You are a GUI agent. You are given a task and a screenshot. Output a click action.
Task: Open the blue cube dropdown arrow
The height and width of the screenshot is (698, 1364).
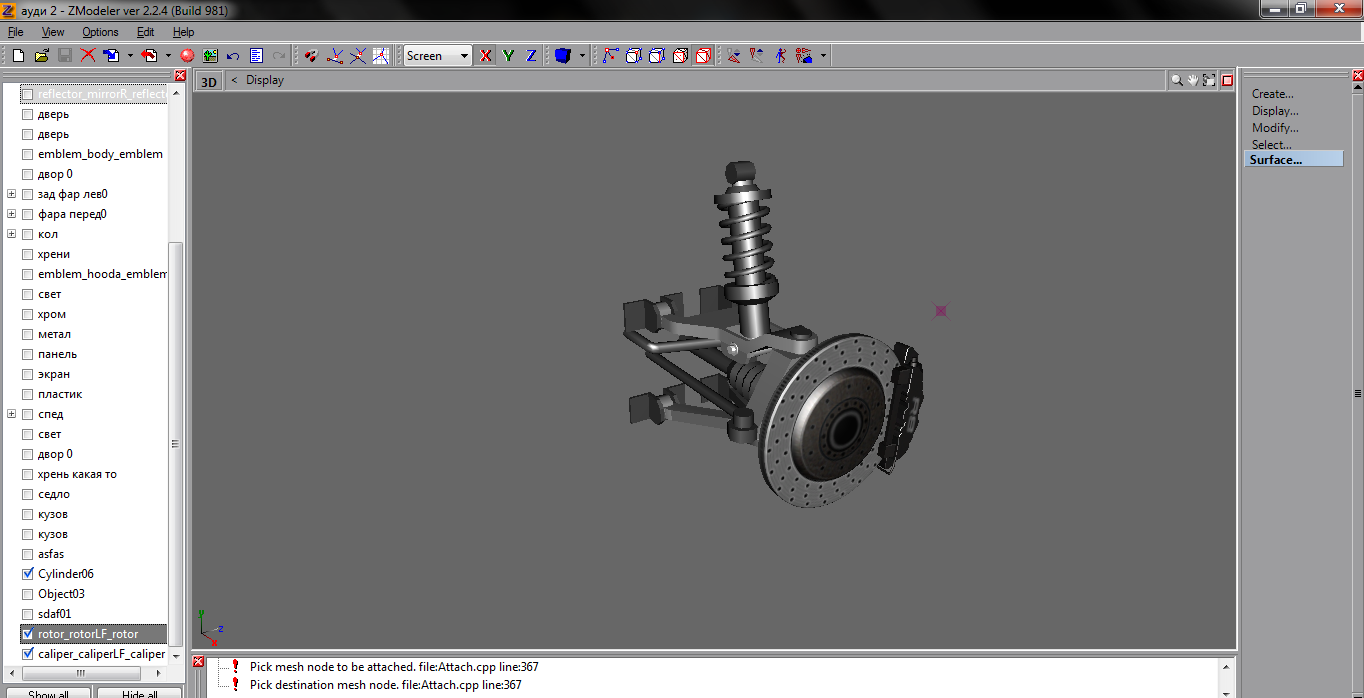[x=582, y=56]
